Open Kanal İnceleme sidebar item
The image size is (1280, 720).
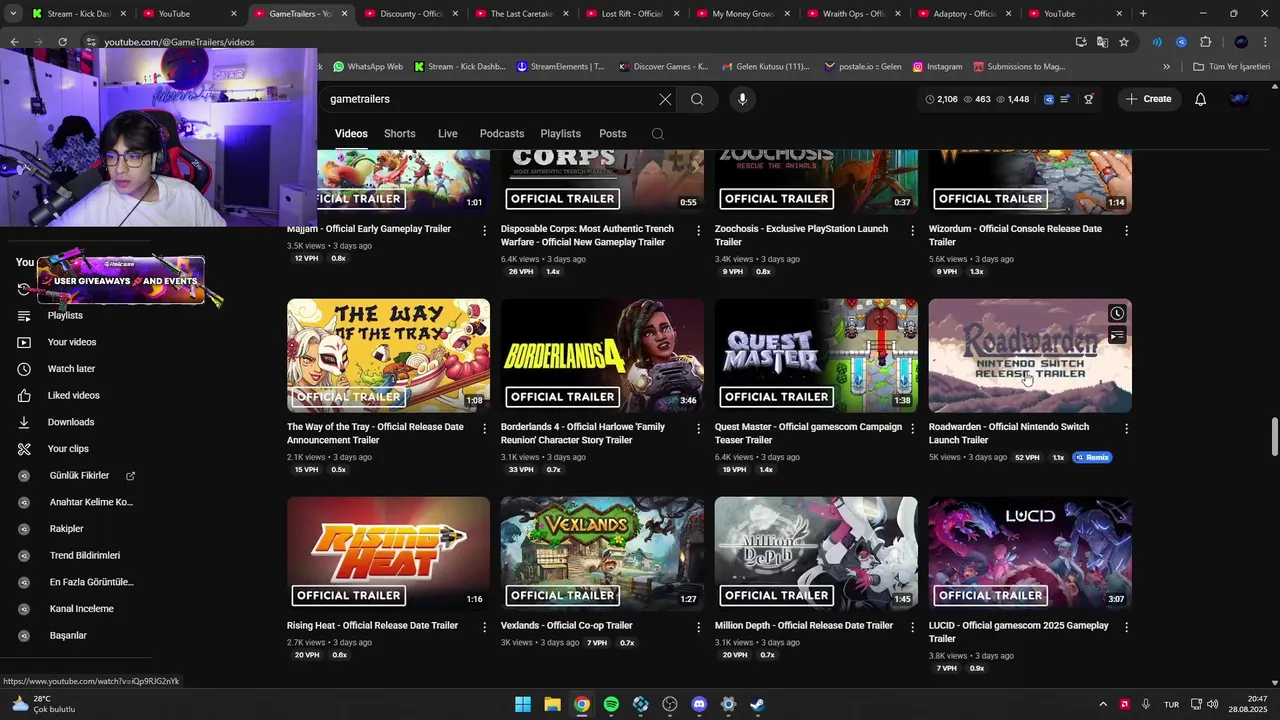click(81, 609)
